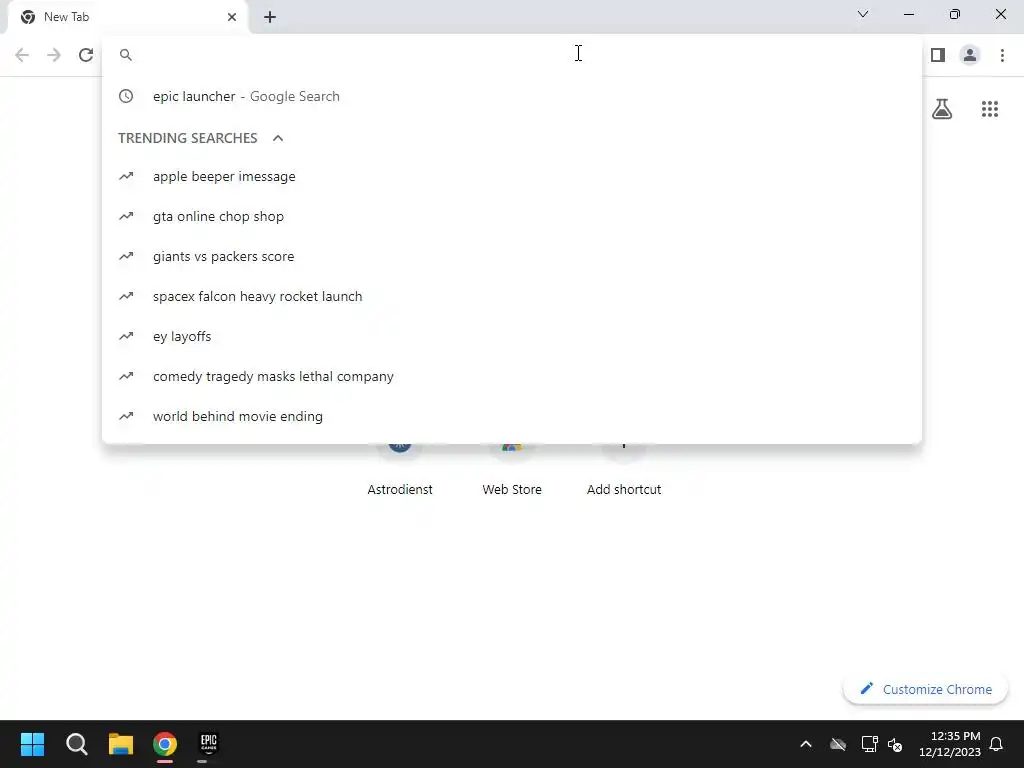
Task: Select the New Tab tab
Action: [x=128, y=18]
